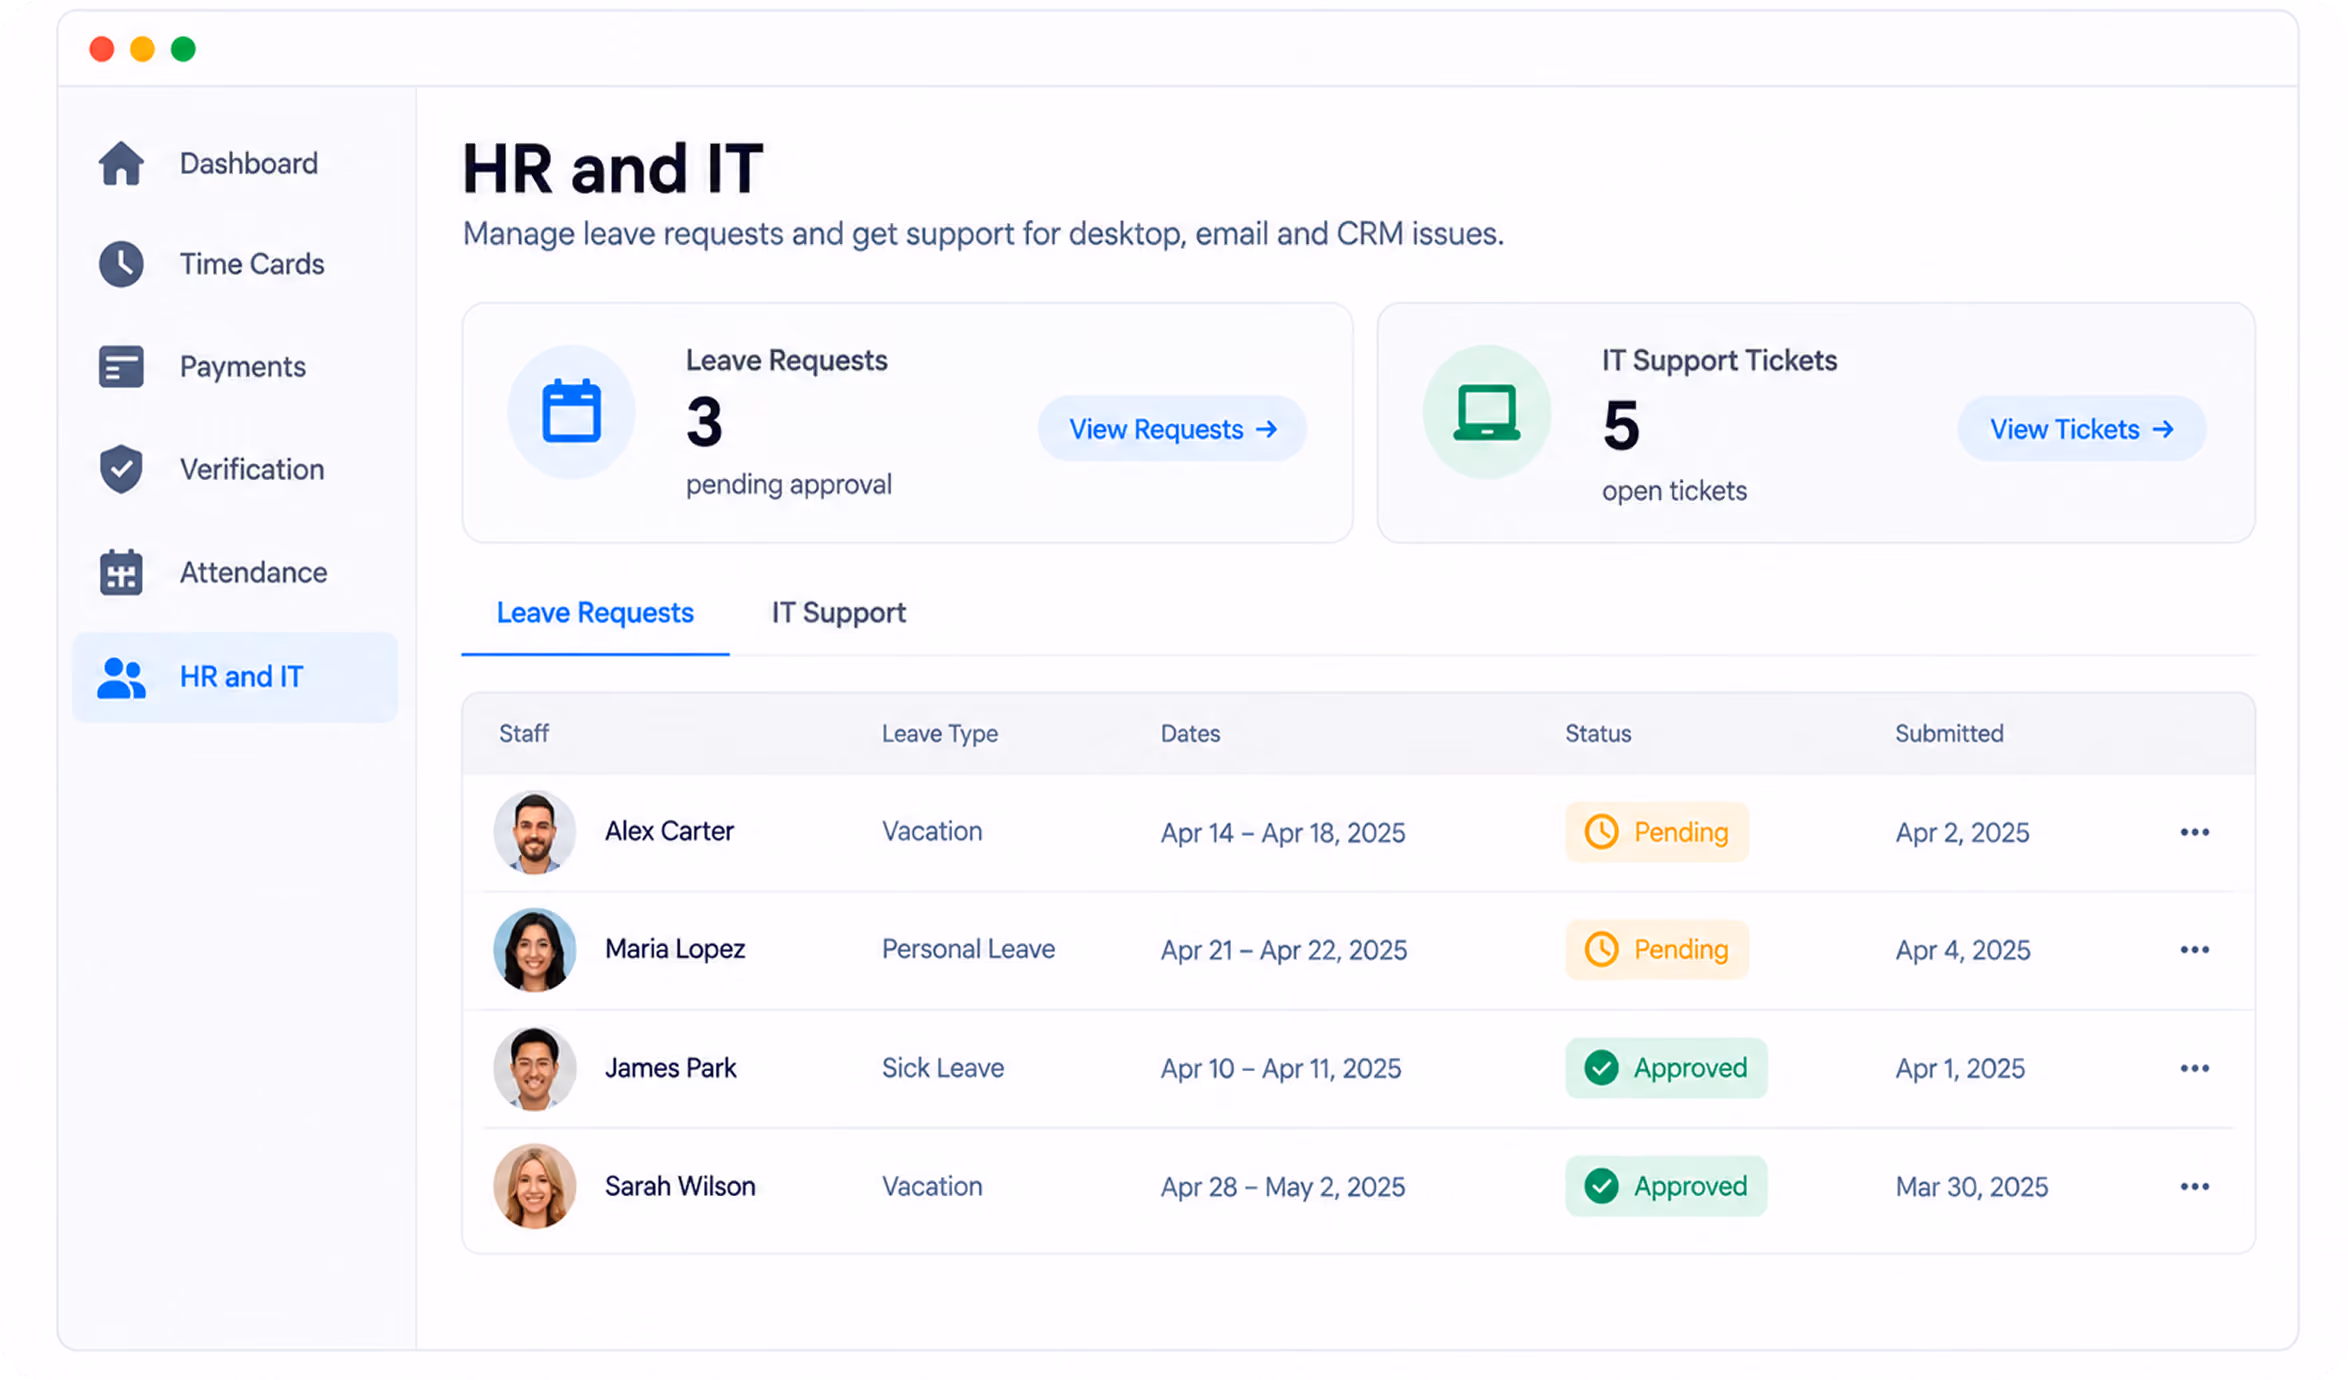Click the View Tickets button
This screenshot has height=1380, width=2348.
coord(2081,429)
